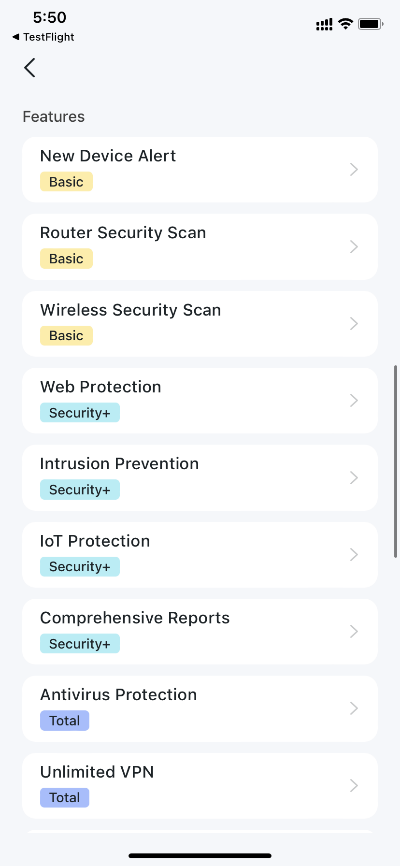The image size is (400, 866).
Task: Tap Antivirus Protection row chevron
Action: pyautogui.click(x=355, y=709)
